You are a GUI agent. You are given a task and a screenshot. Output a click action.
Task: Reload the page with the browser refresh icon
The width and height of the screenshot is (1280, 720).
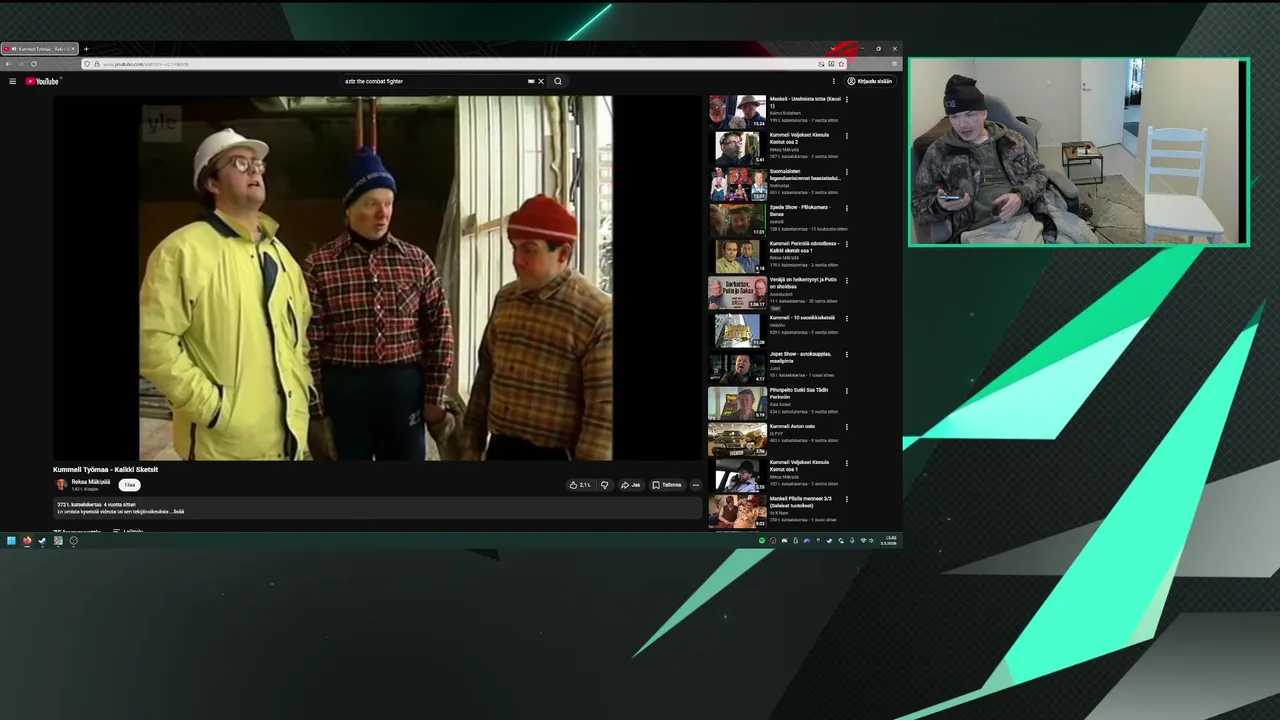33,64
